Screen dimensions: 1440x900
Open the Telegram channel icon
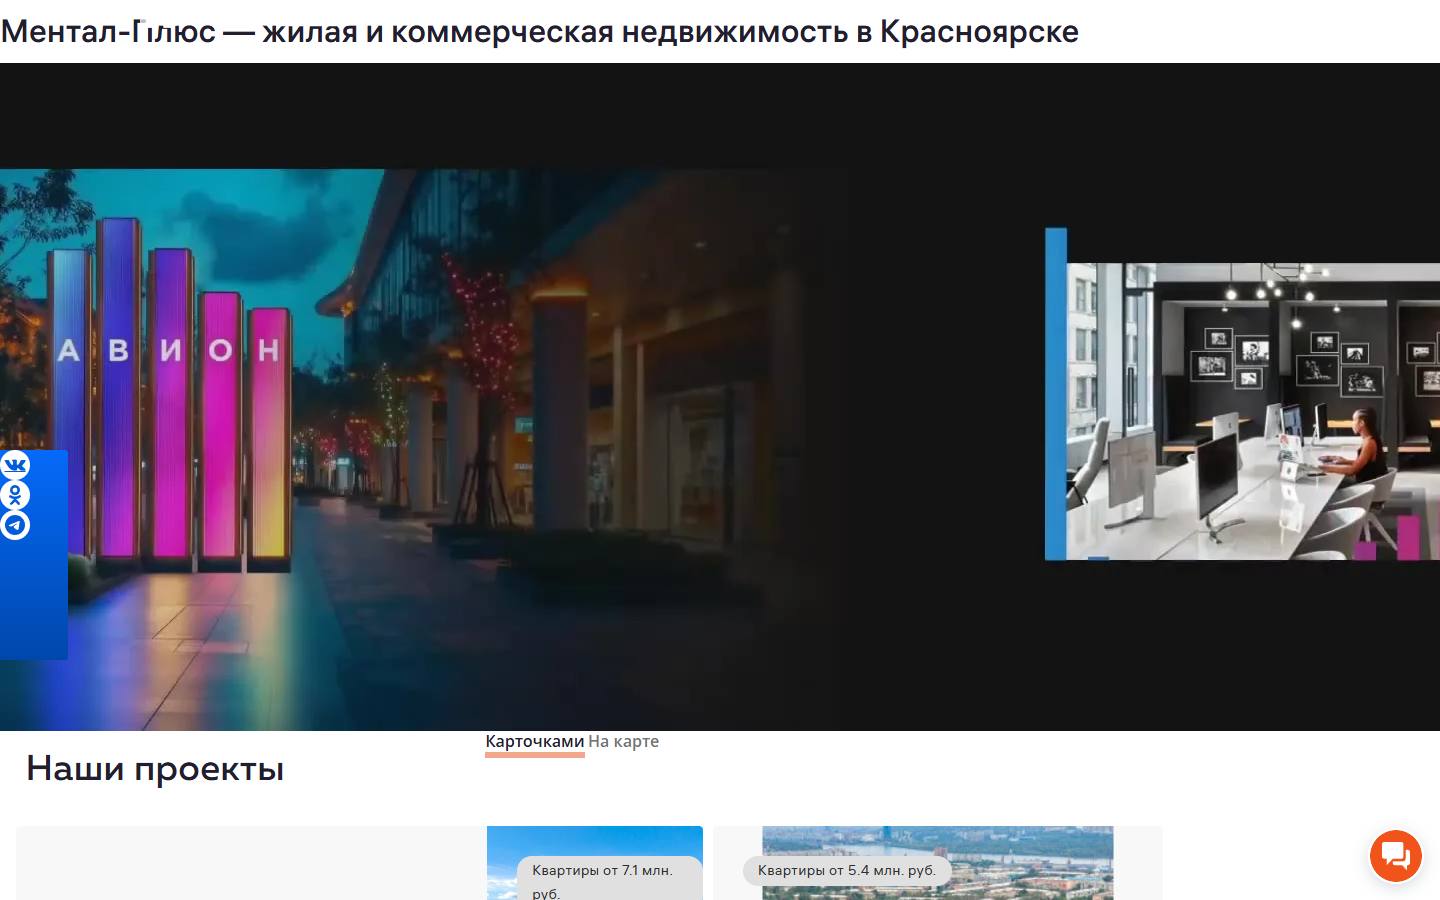click(15, 525)
